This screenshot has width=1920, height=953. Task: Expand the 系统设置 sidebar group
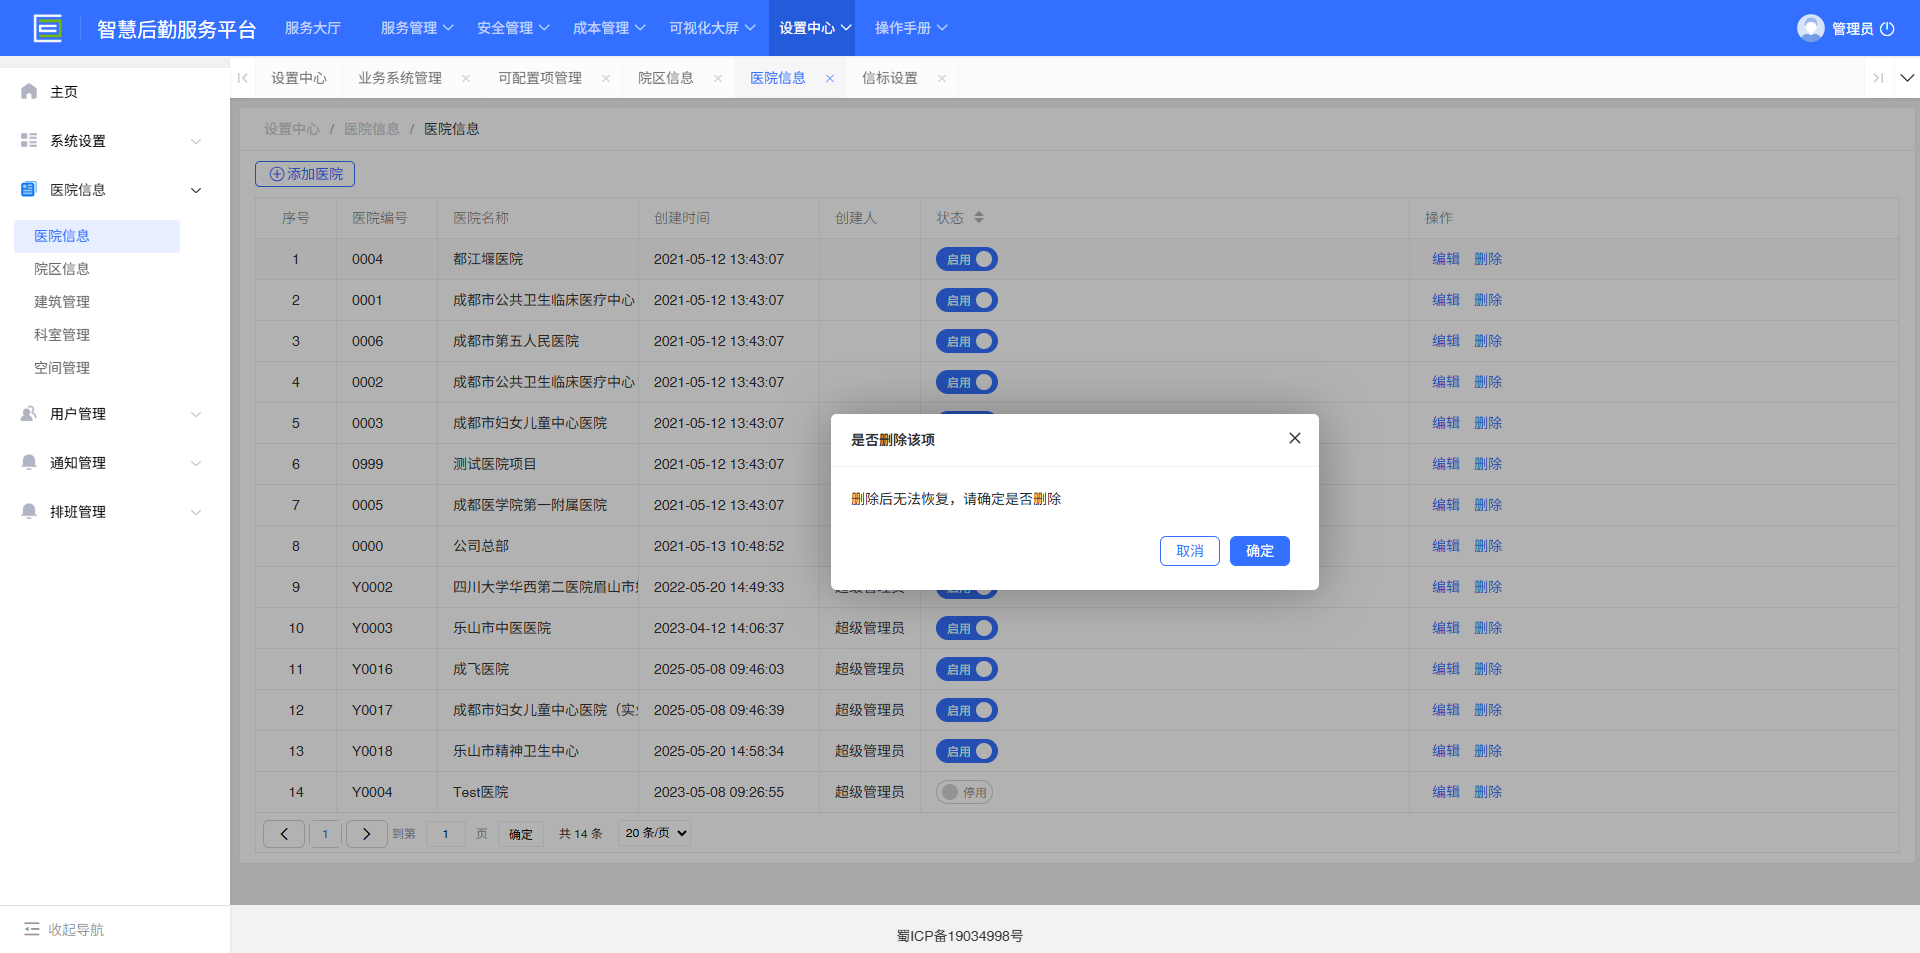196,141
